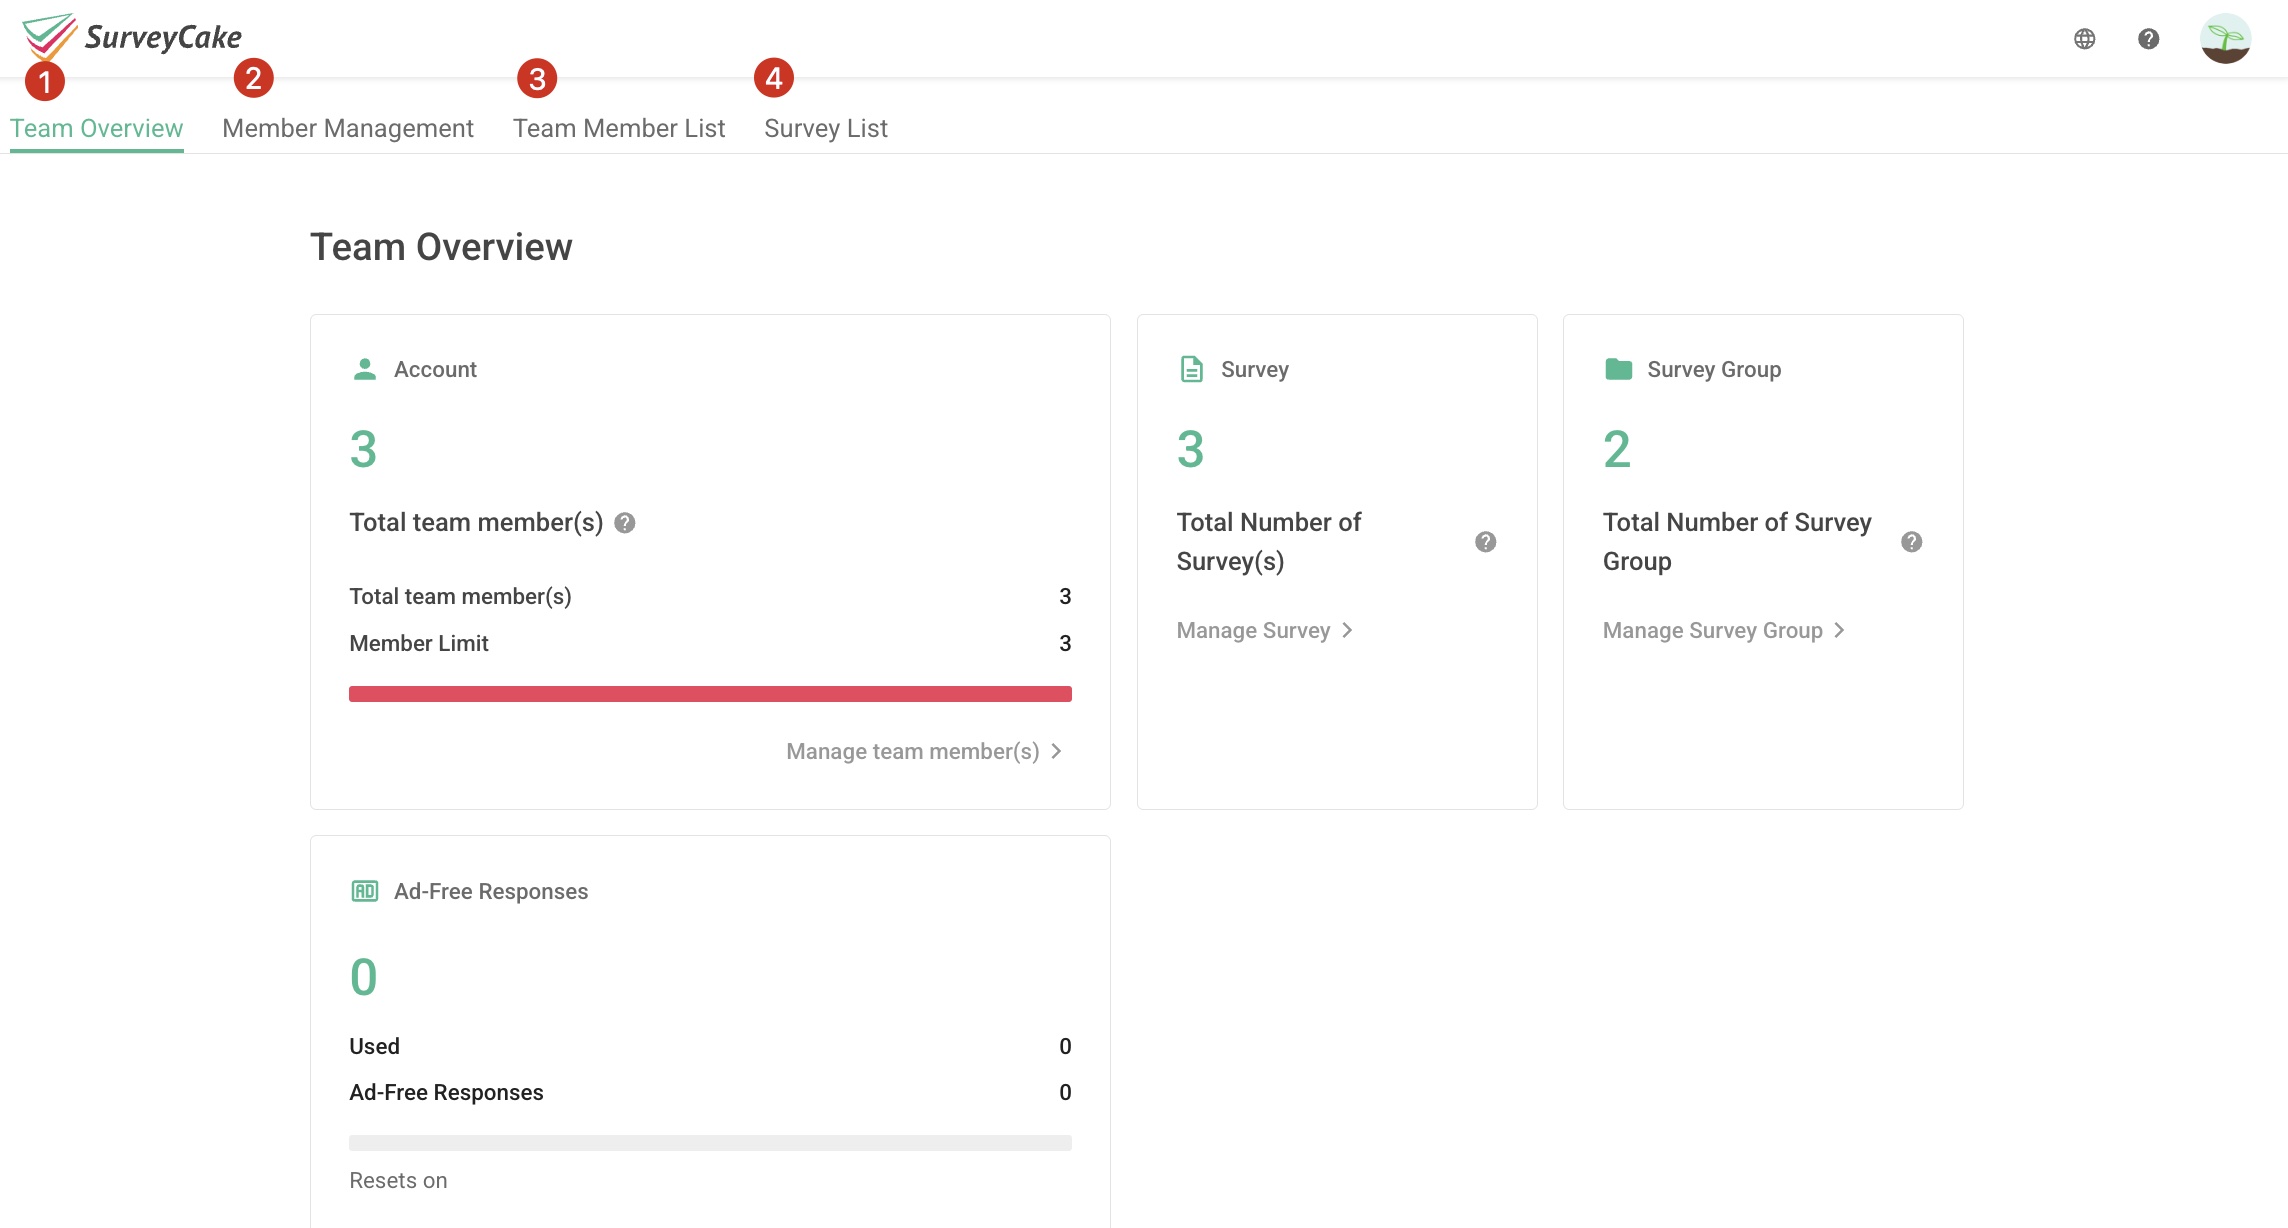Expand the chevron next to Manage team member(s)
Image resolution: width=2288 pixels, height=1228 pixels.
[1057, 751]
